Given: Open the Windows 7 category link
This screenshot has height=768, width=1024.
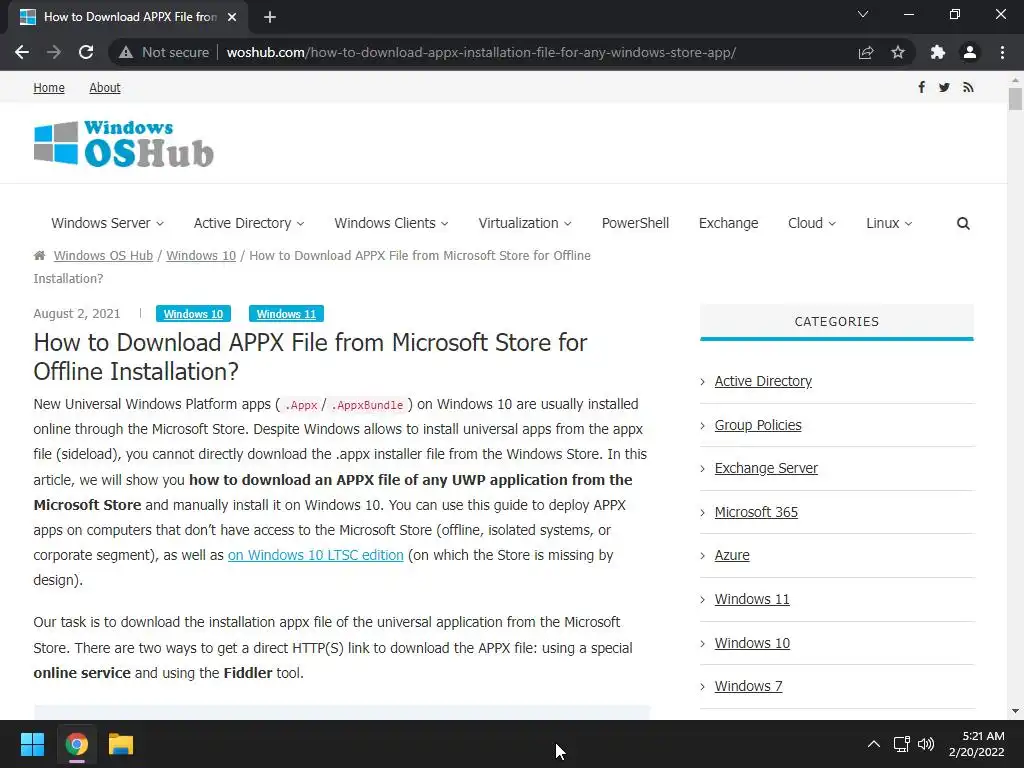Looking at the screenshot, I should (748, 686).
